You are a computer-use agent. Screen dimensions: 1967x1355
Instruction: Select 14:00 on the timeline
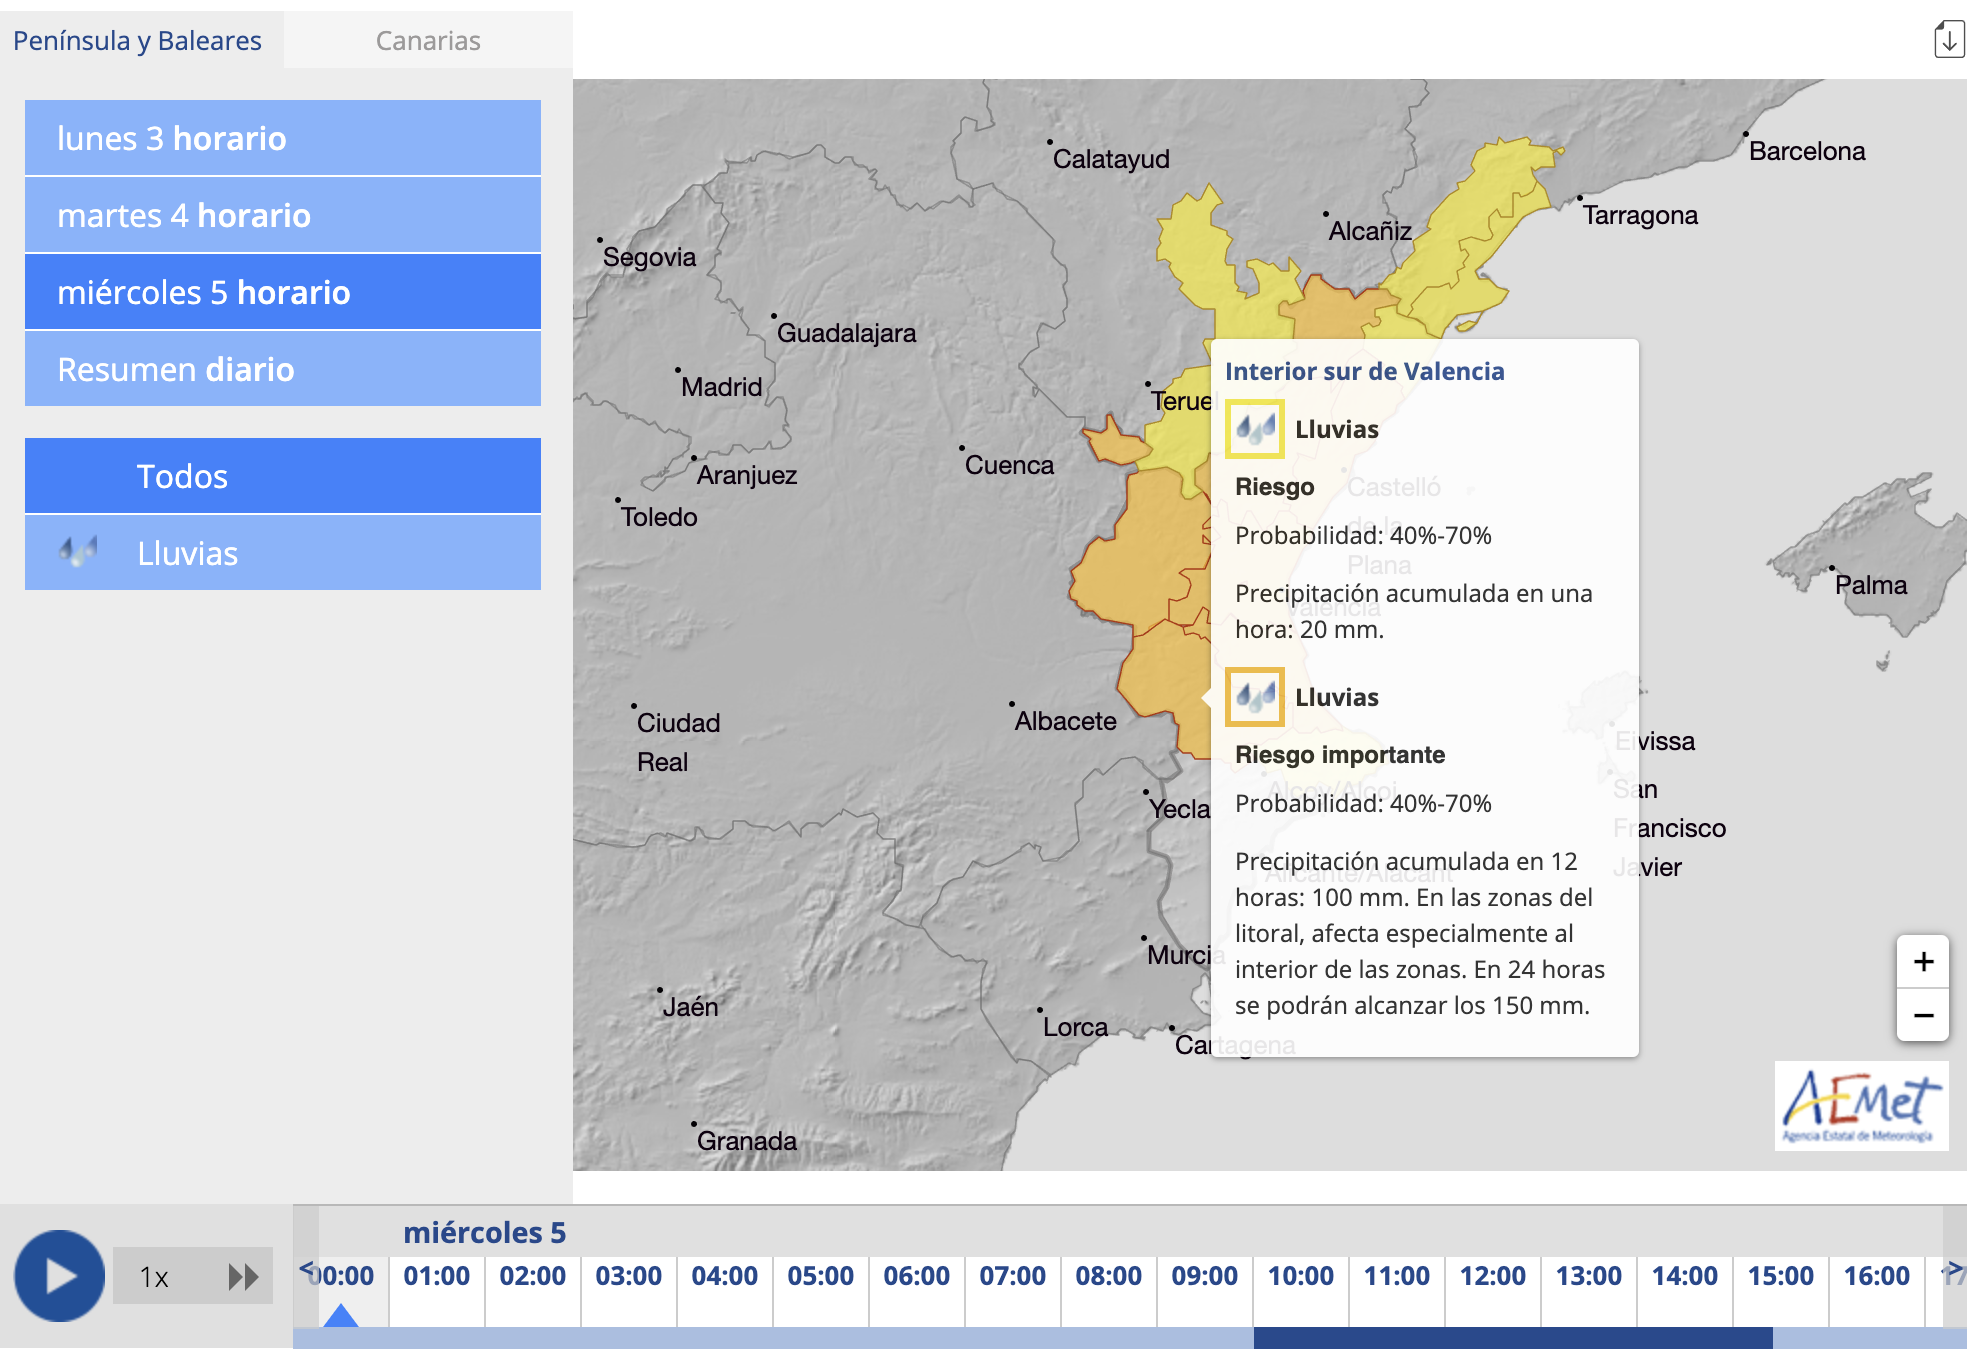pos(1685,1276)
